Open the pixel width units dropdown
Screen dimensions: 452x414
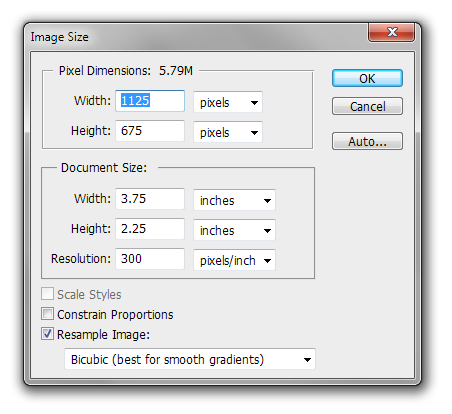[x=228, y=102]
